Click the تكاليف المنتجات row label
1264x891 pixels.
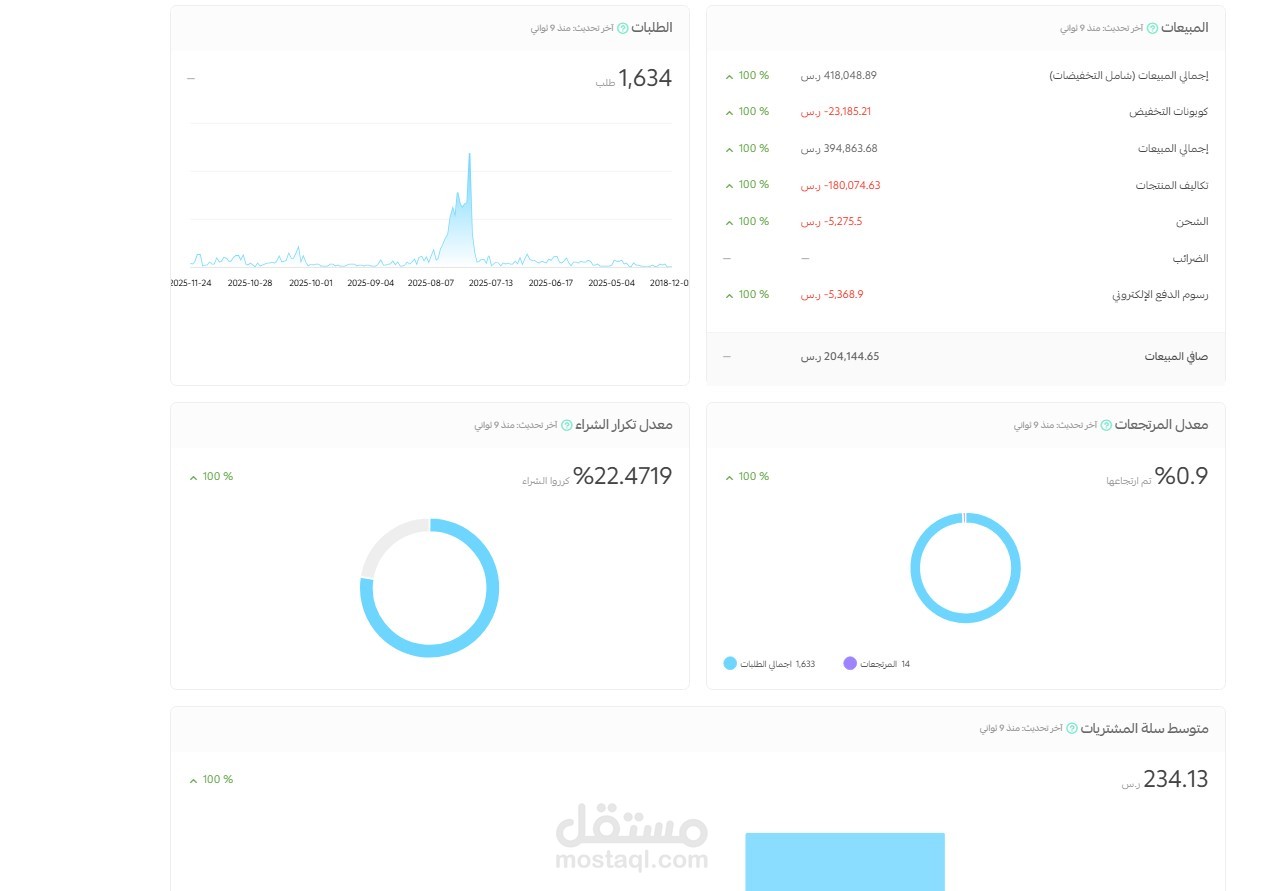1172,185
